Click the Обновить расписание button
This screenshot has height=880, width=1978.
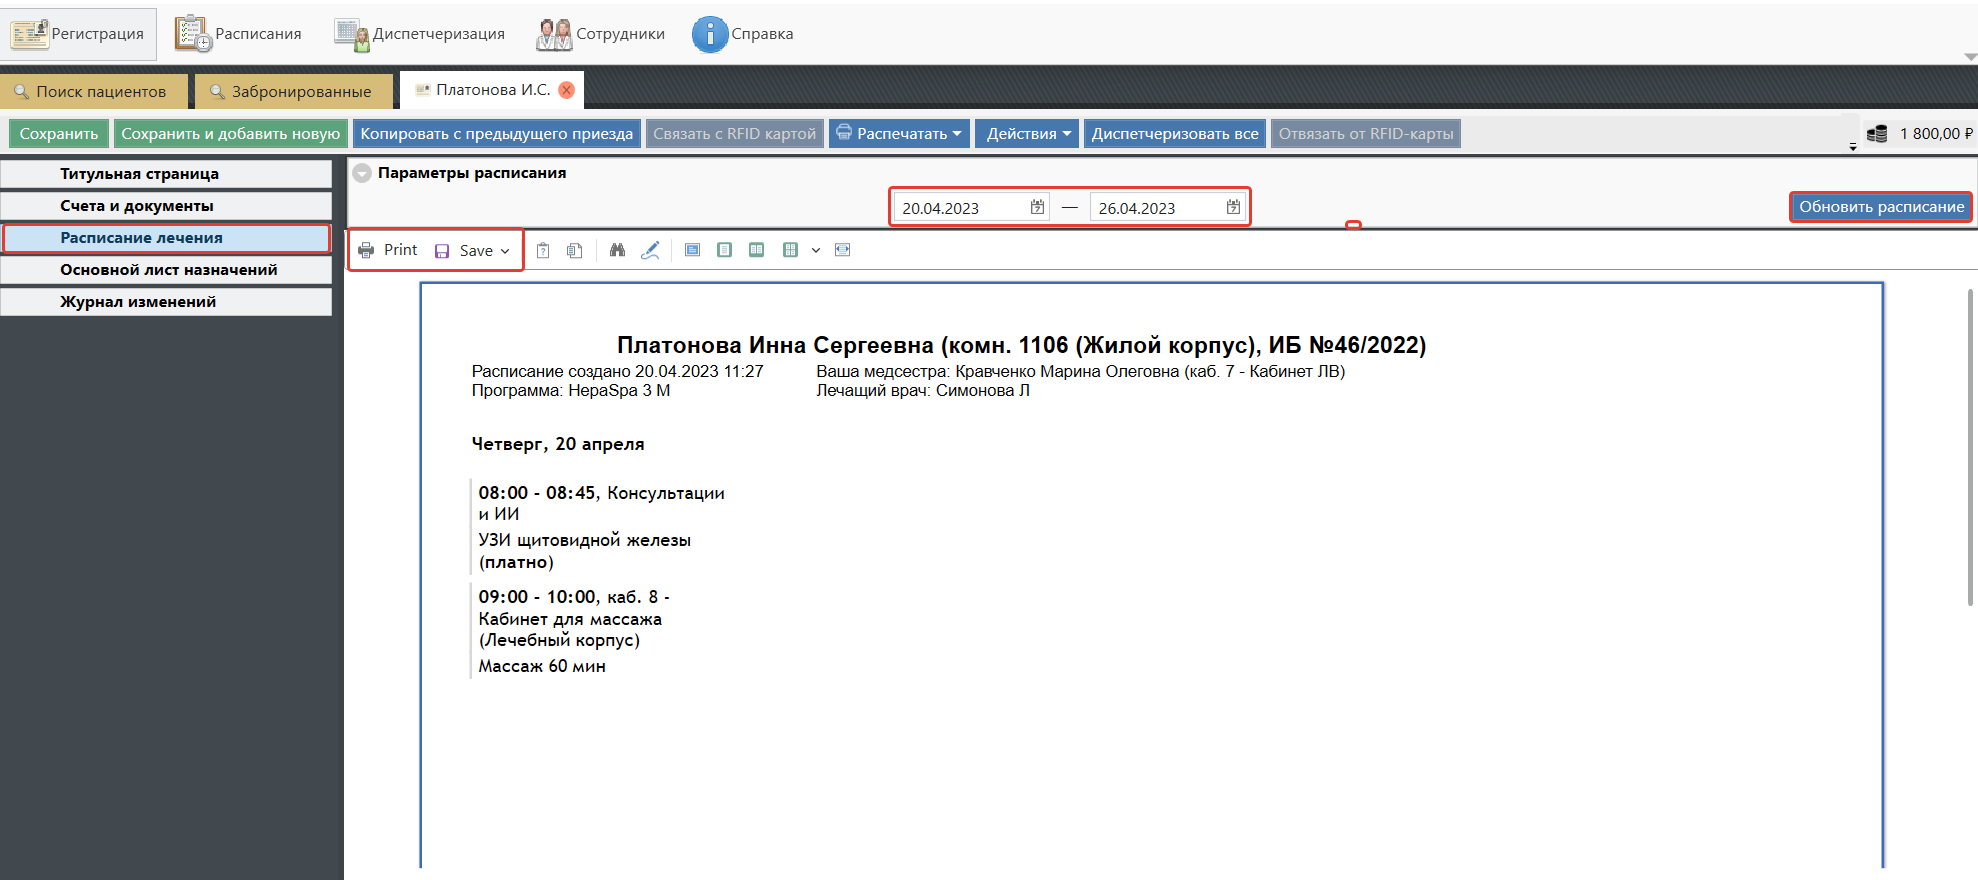coord(1880,207)
